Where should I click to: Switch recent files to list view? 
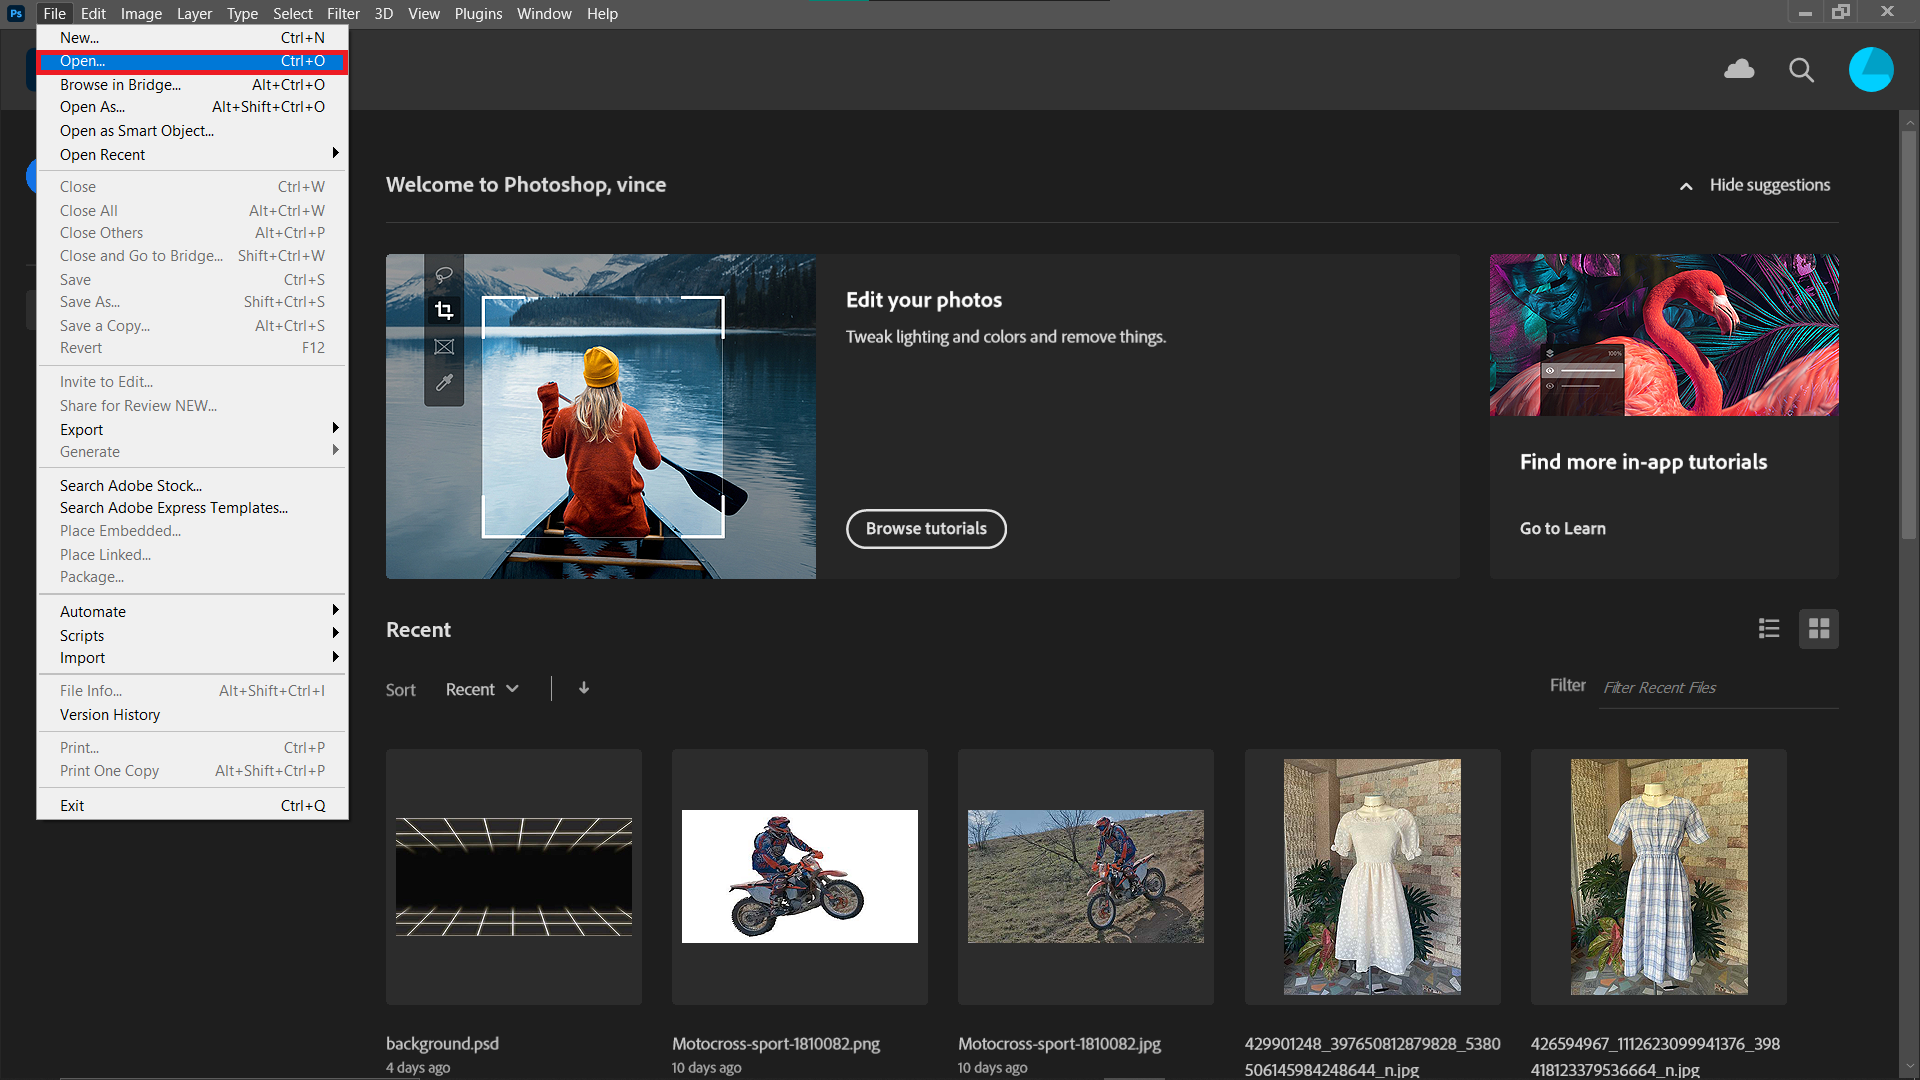(1769, 628)
